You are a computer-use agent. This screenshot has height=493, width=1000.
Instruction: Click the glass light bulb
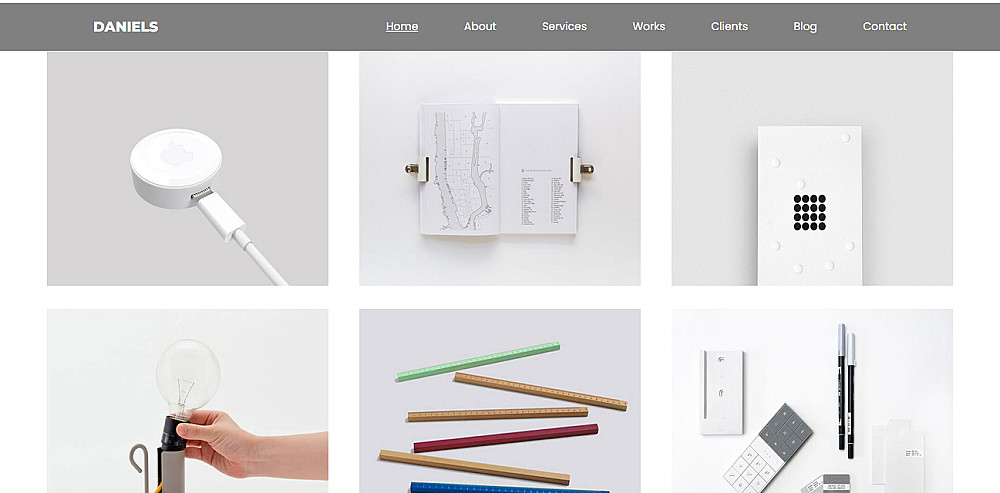188,376
